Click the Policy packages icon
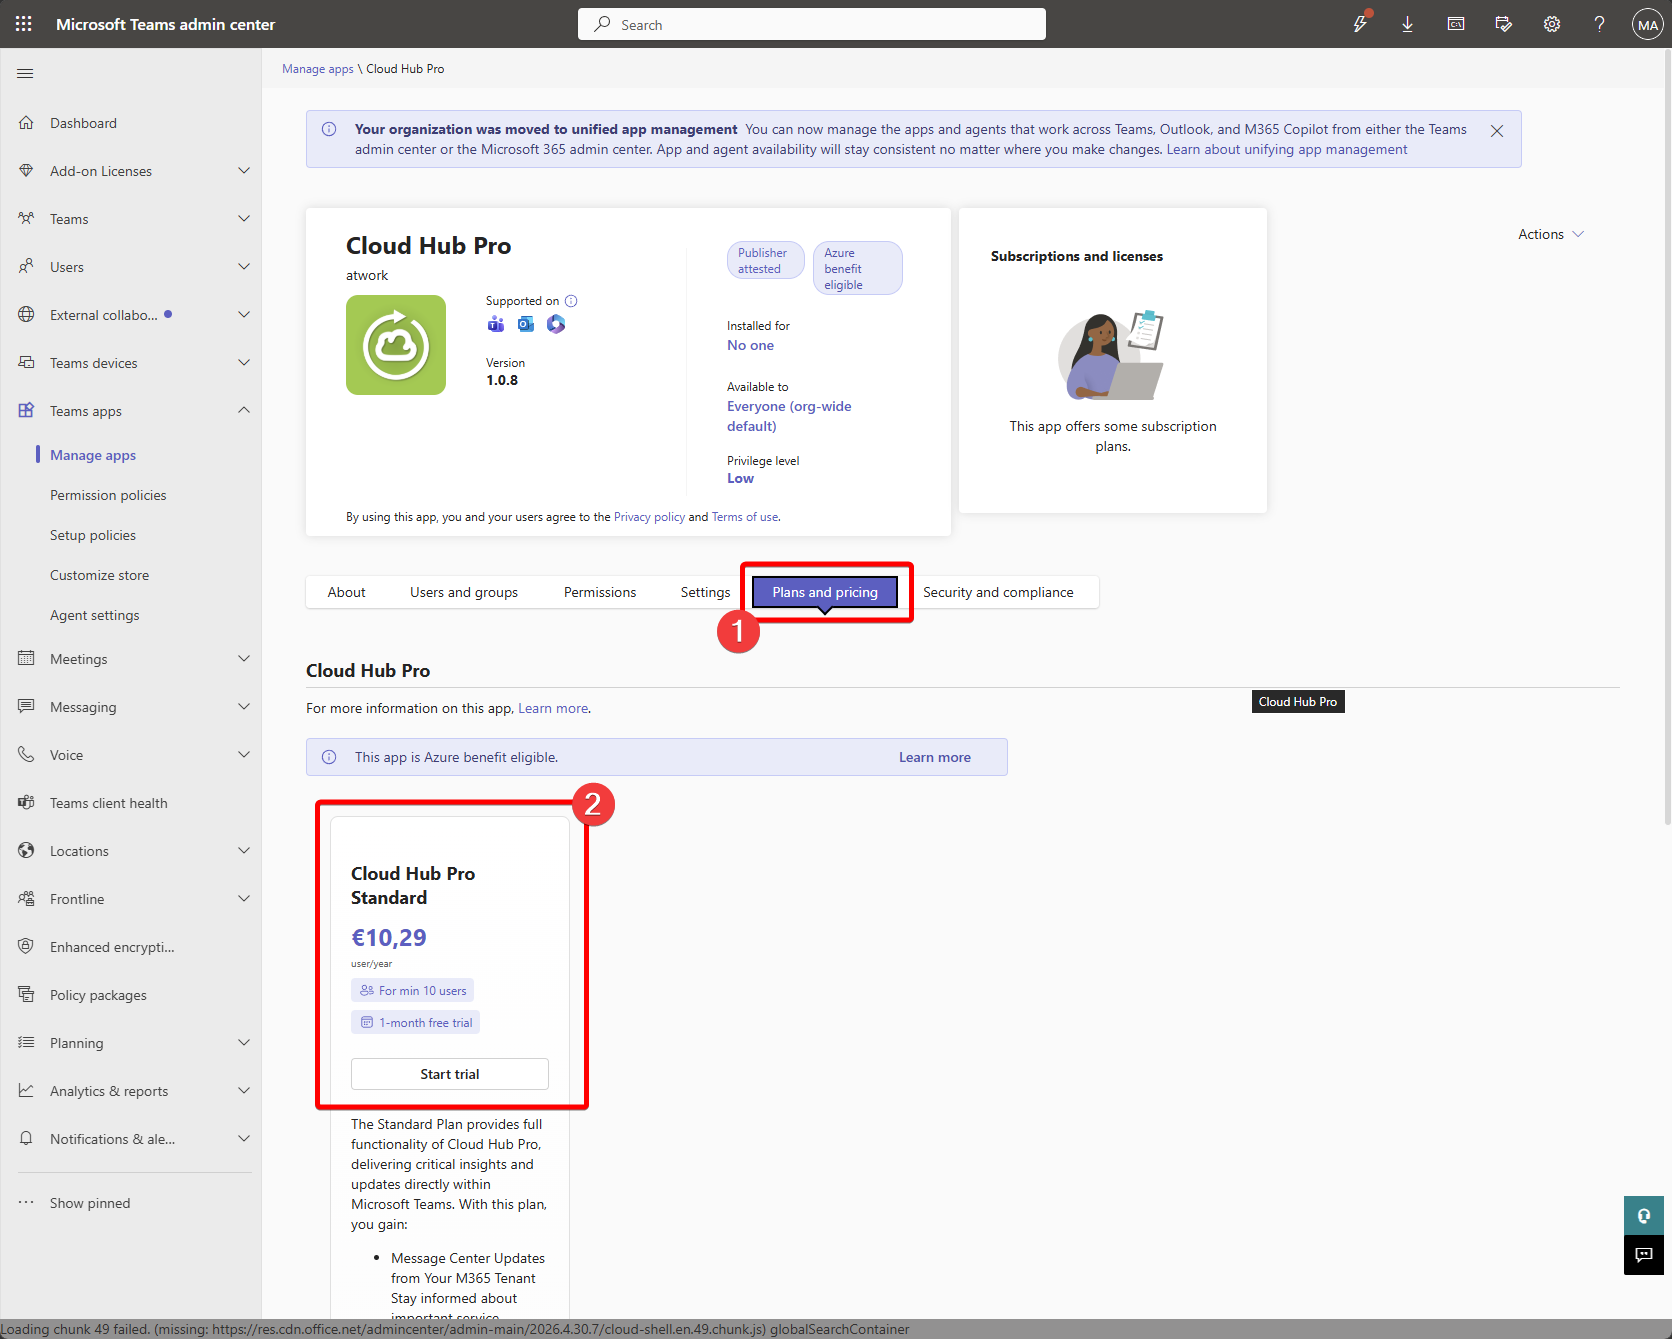1672x1339 pixels. [x=26, y=995]
